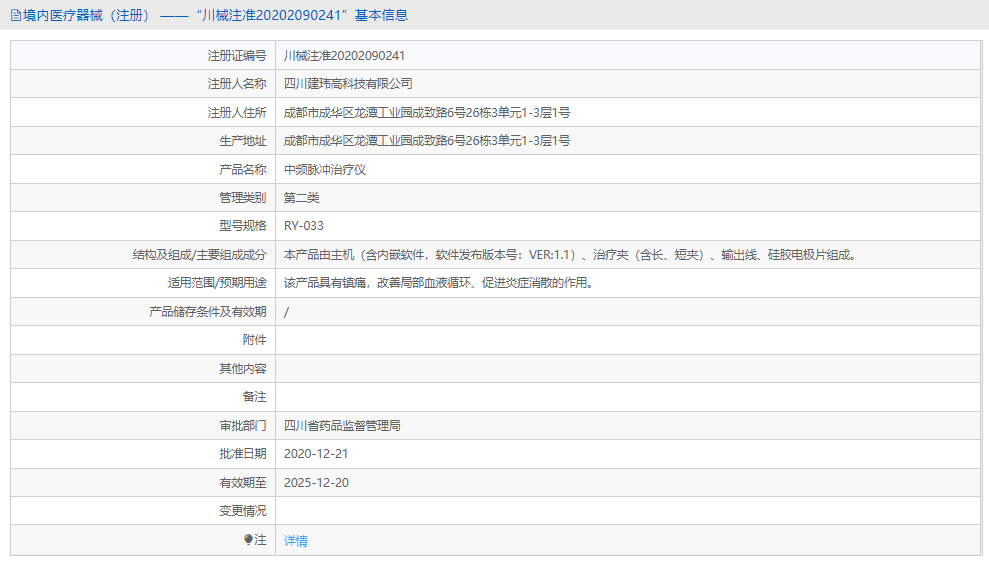Screen dimensions: 989x563
Task: Click the 产品名称 label
Action: (243, 170)
